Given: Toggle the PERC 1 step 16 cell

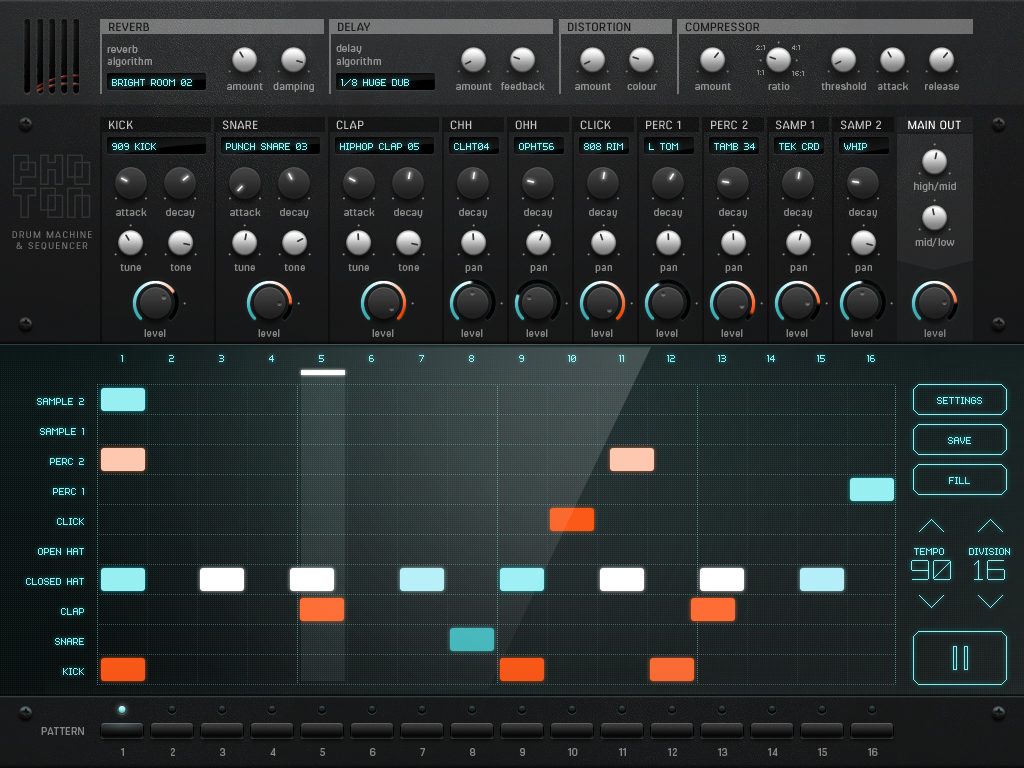Looking at the screenshot, I should click(872, 489).
